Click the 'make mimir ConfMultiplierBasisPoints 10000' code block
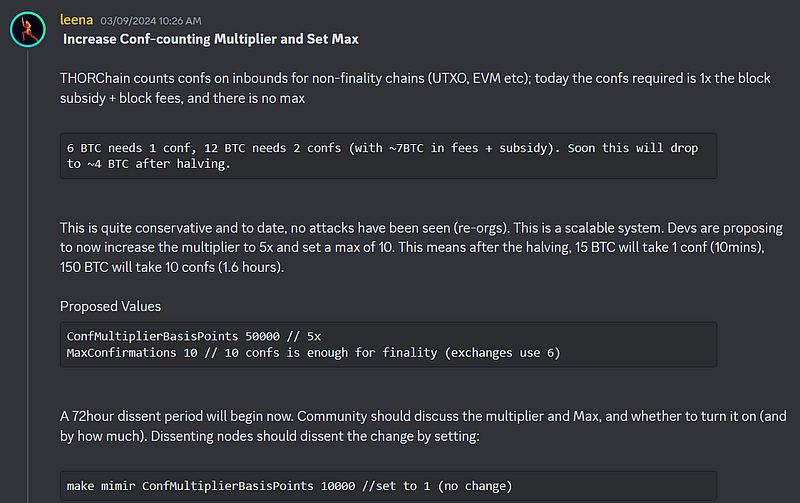 click(x=388, y=486)
